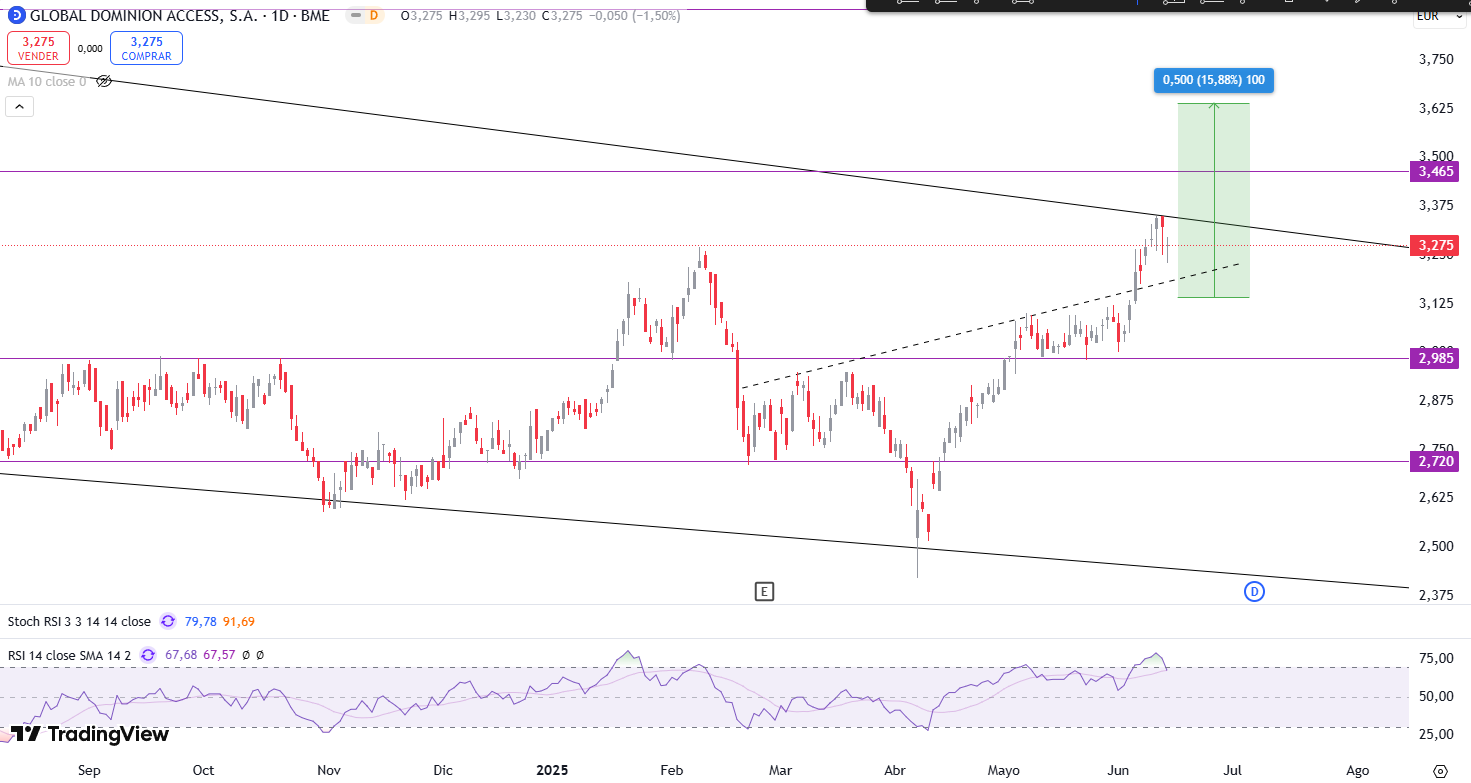This screenshot has width=1471, height=783.
Task: Click the RSI value 67,68
Action: (182, 655)
